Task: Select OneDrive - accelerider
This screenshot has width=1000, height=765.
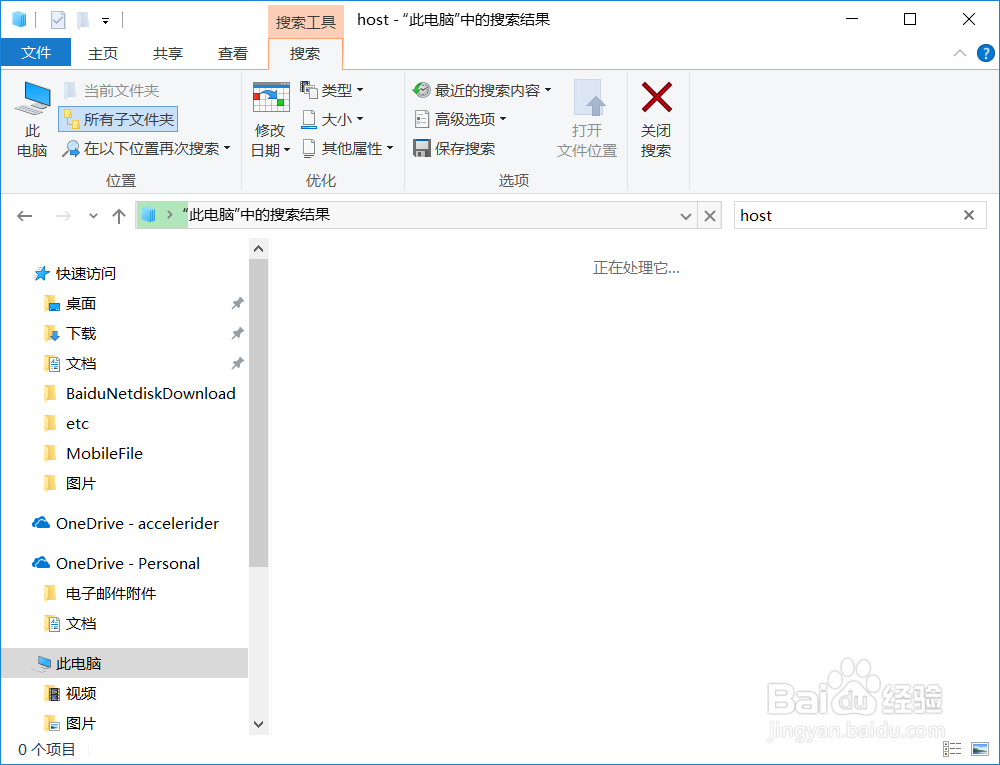Action: click(x=125, y=523)
